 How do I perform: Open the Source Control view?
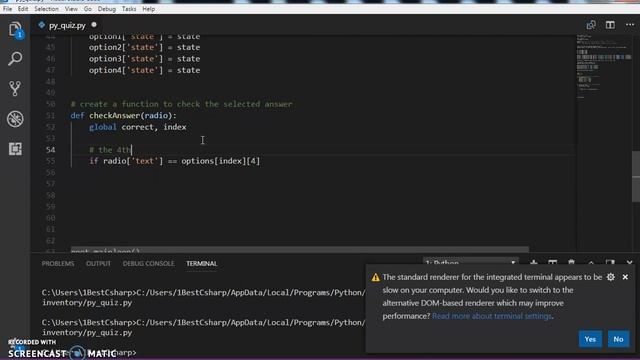coord(15,89)
